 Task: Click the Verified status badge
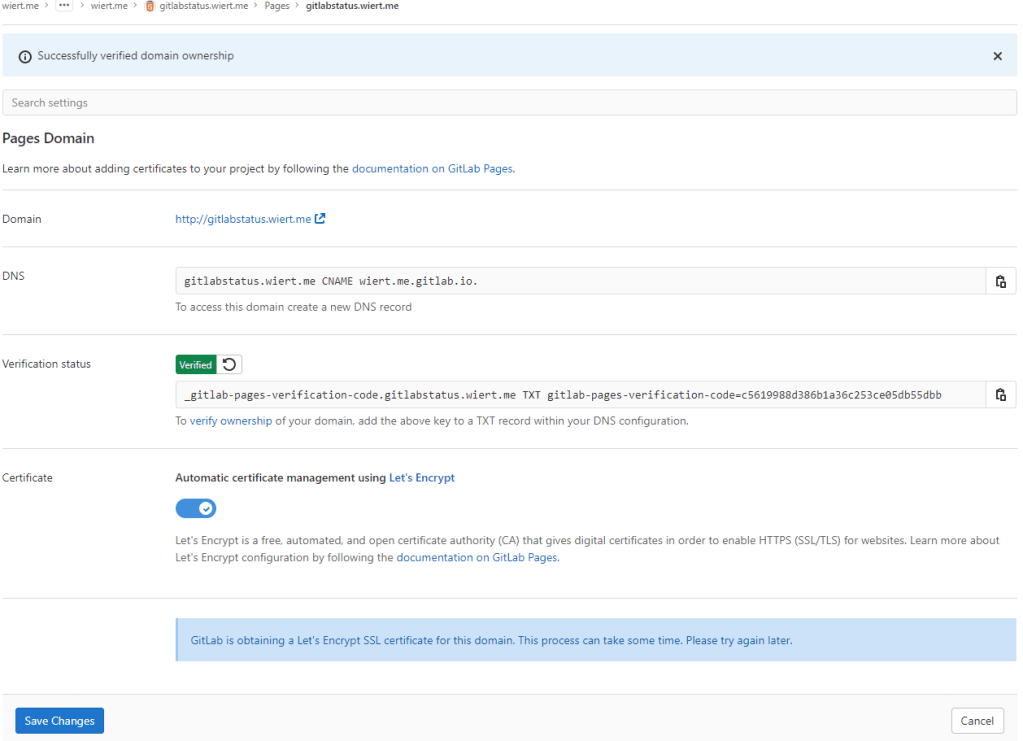[x=196, y=364]
